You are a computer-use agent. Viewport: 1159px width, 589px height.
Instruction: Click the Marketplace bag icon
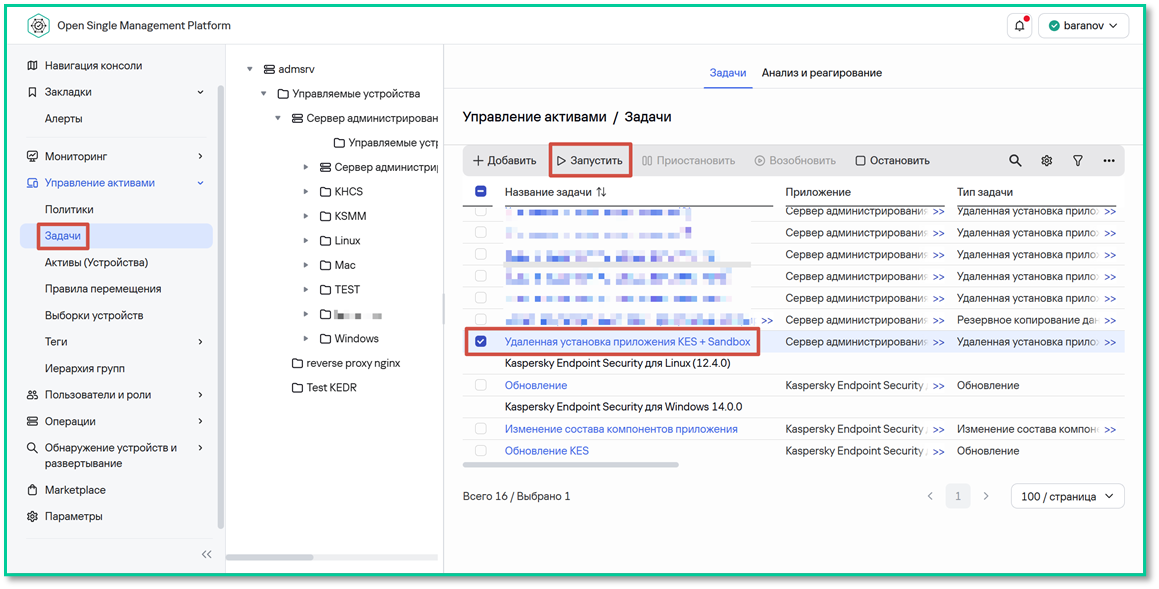pyautogui.click(x=32, y=490)
